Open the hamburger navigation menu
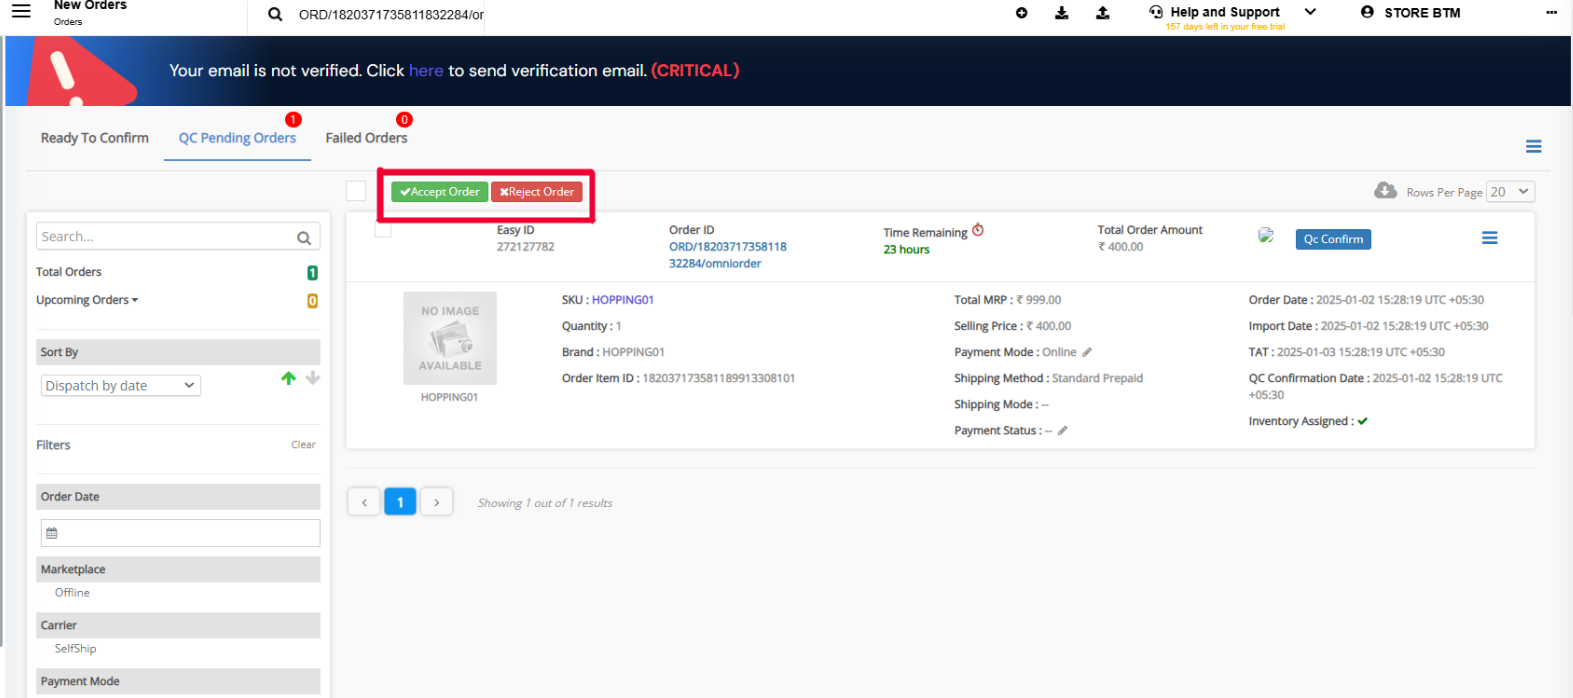 click(21, 11)
